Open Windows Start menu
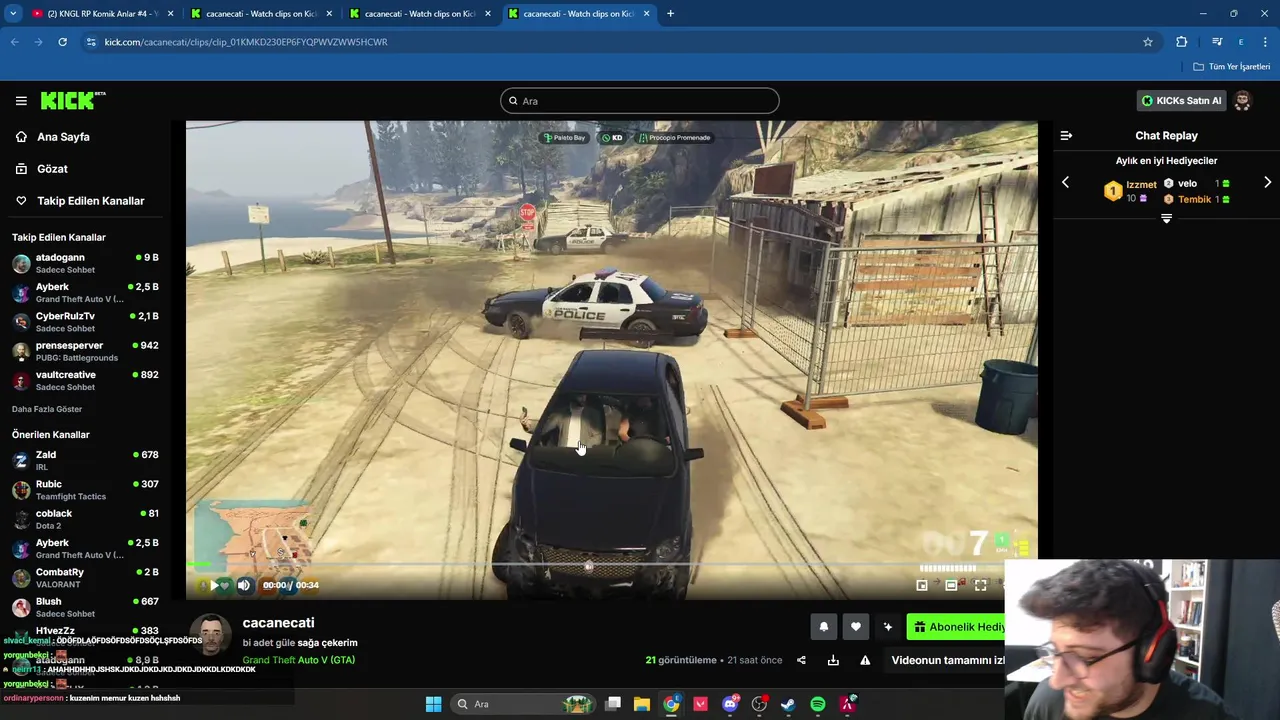1280x720 pixels. coord(433,704)
